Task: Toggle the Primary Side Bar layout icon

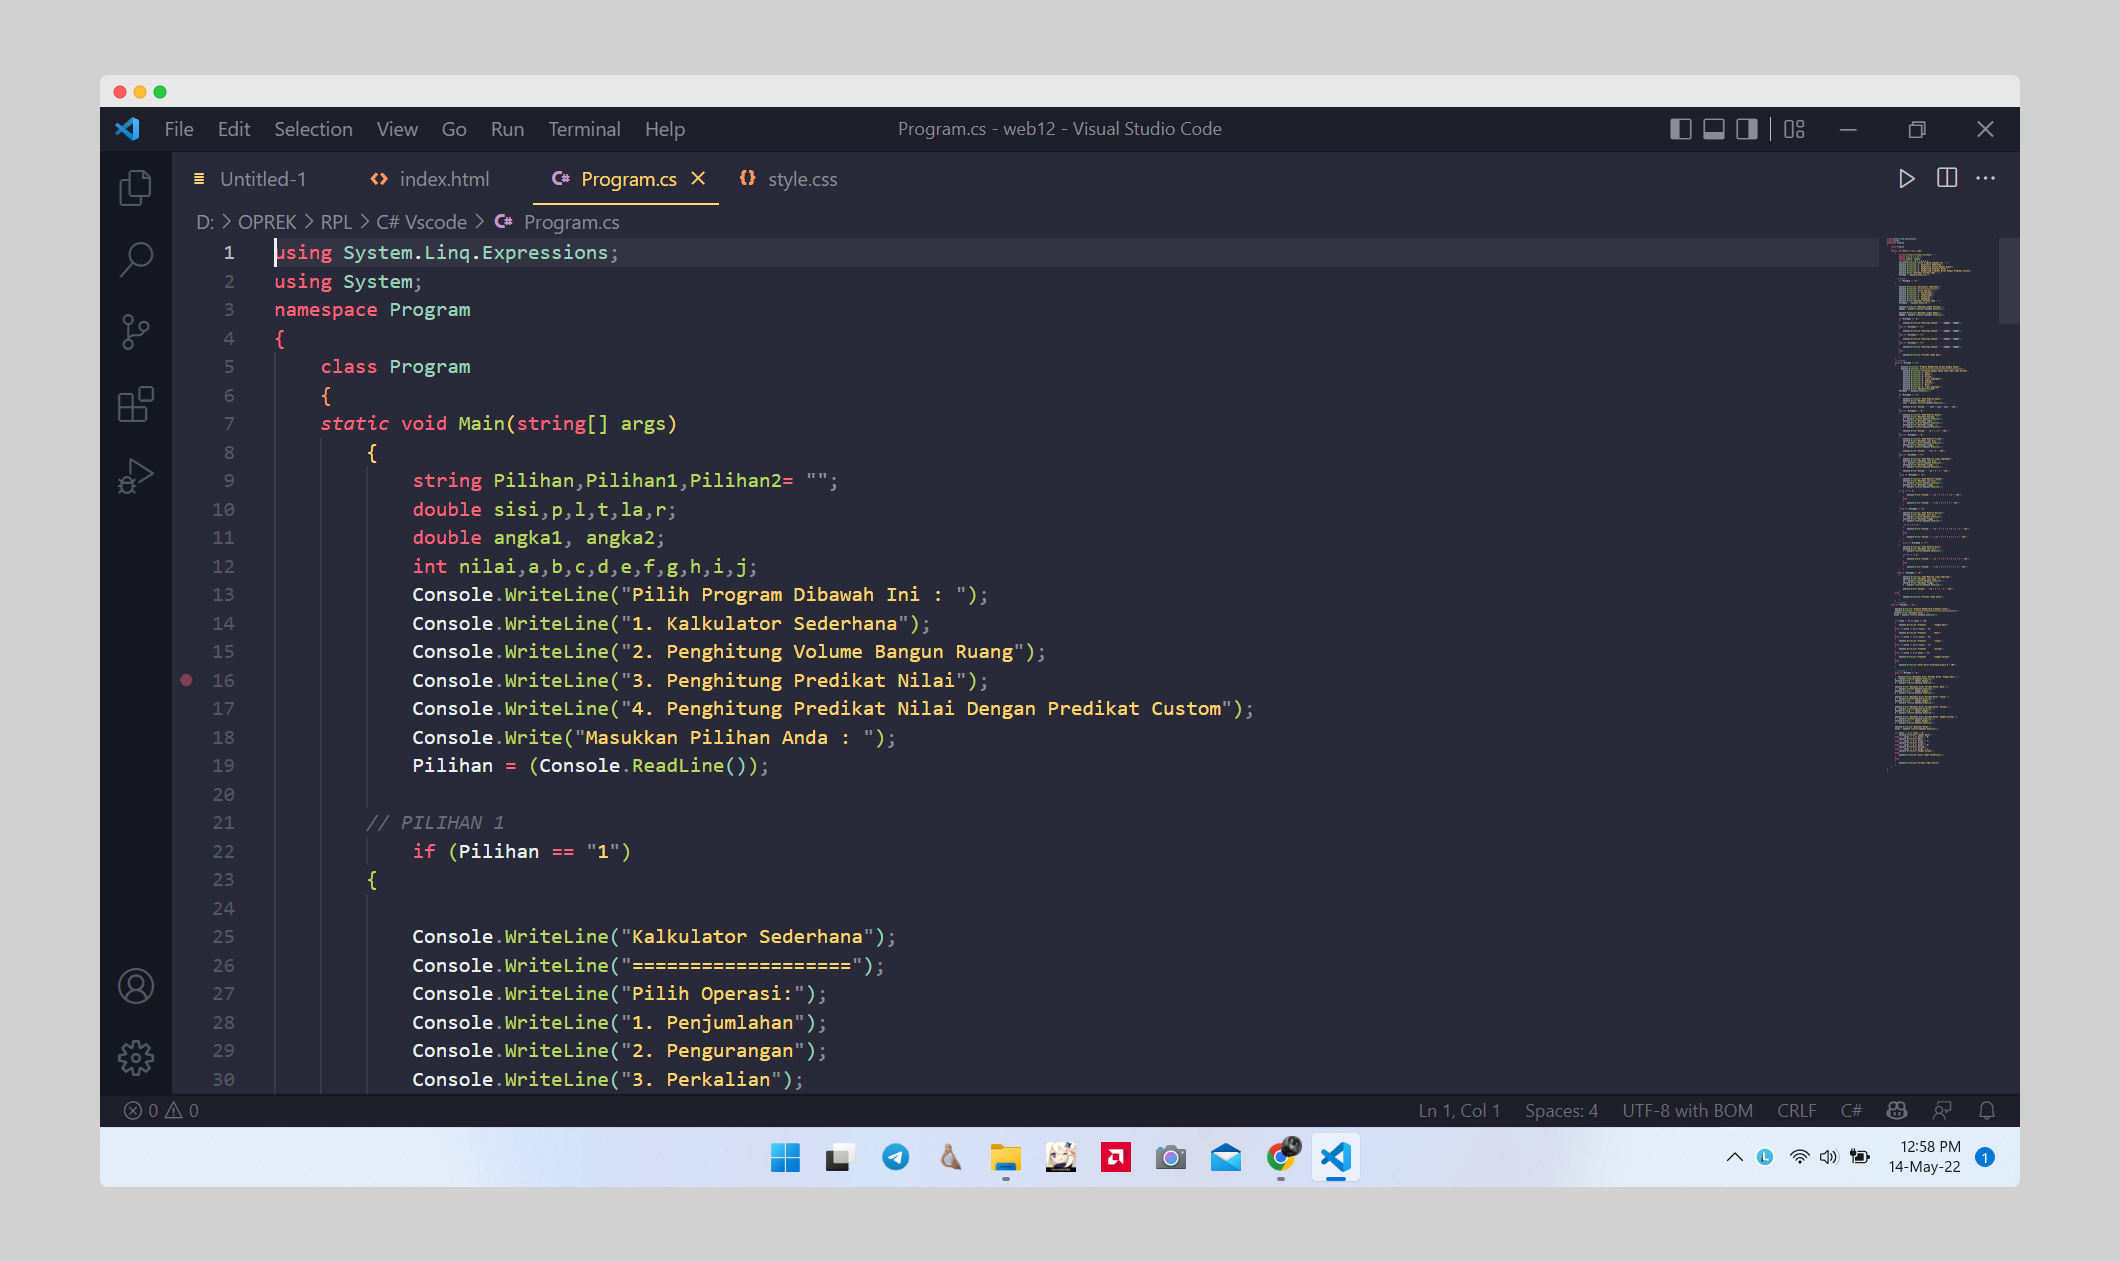Action: click(1681, 129)
